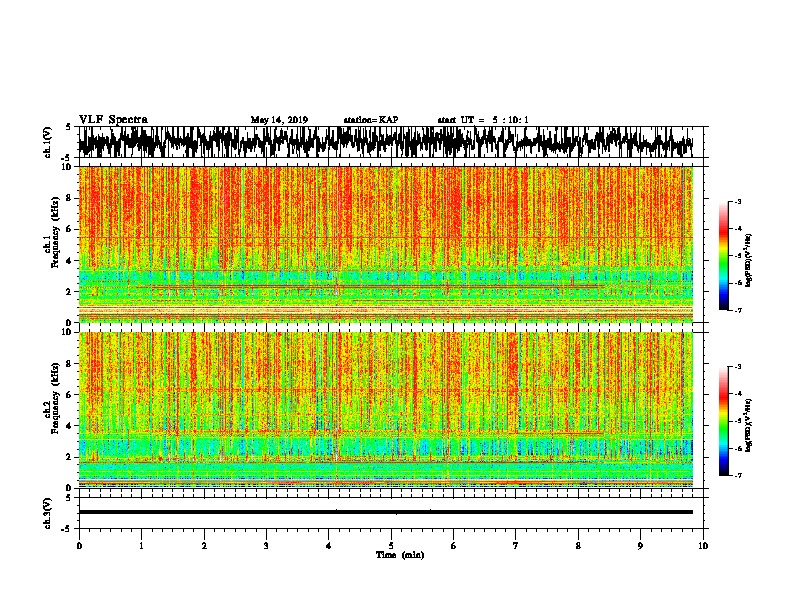The width and height of the screenshot is (792, 612).
Task: Click the ch.1 spectrogram panel
Action: pos(386,244)
